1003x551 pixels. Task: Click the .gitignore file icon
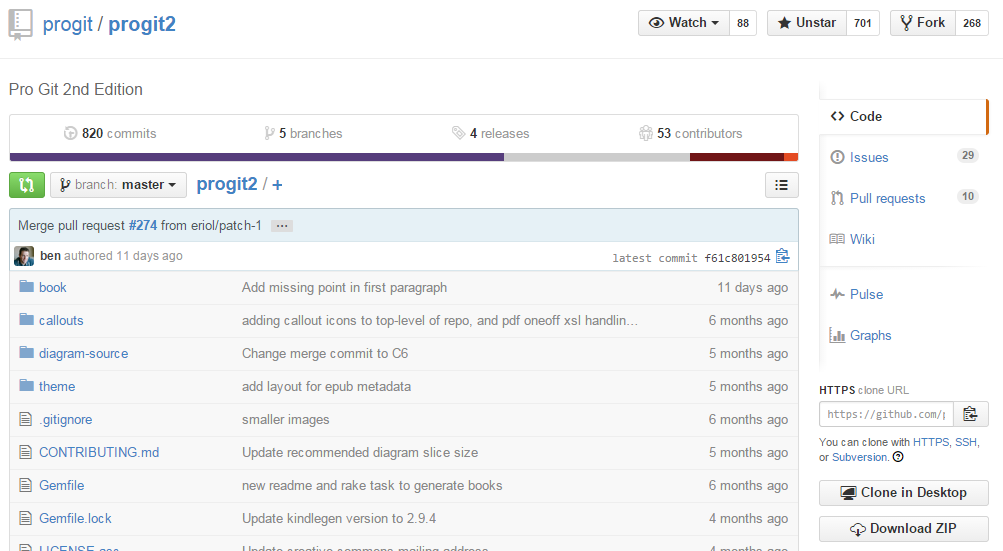tap(26, 419)
